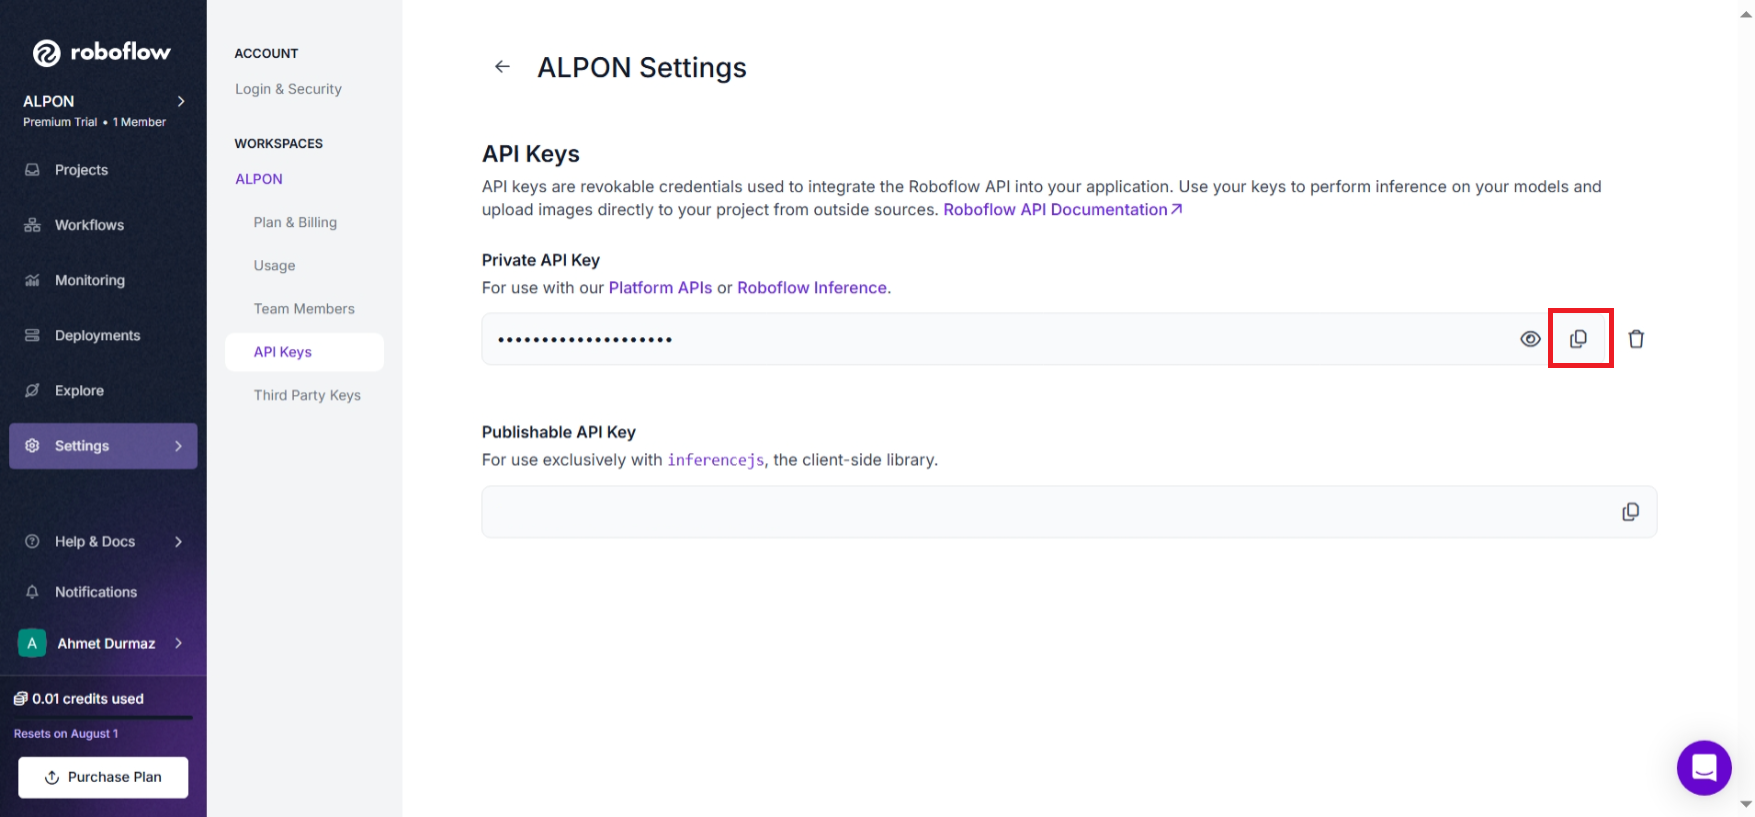Screen dimensions: 1755x817
Task: Copy the Publishable API Key
Action: click(x=1630, y=512)
